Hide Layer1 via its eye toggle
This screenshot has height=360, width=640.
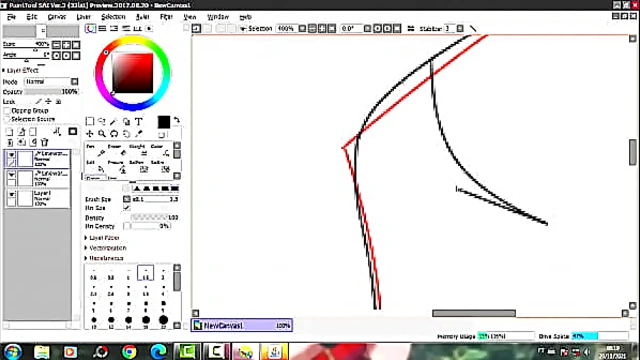coord(11,194)
